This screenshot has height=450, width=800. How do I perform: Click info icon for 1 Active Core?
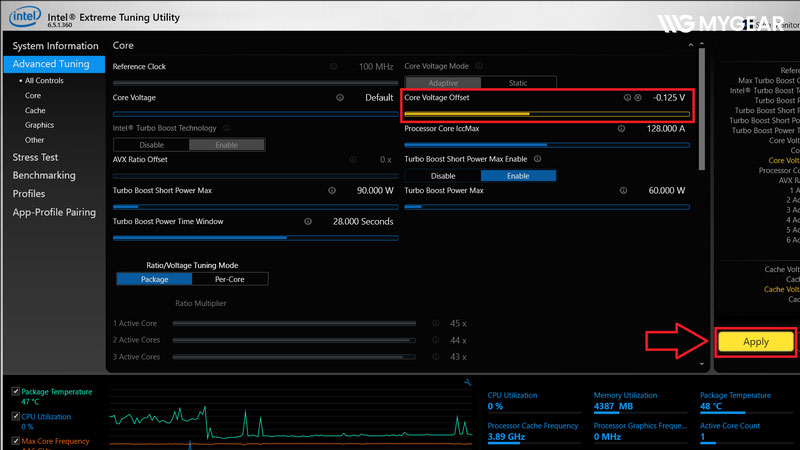[436, 323]
